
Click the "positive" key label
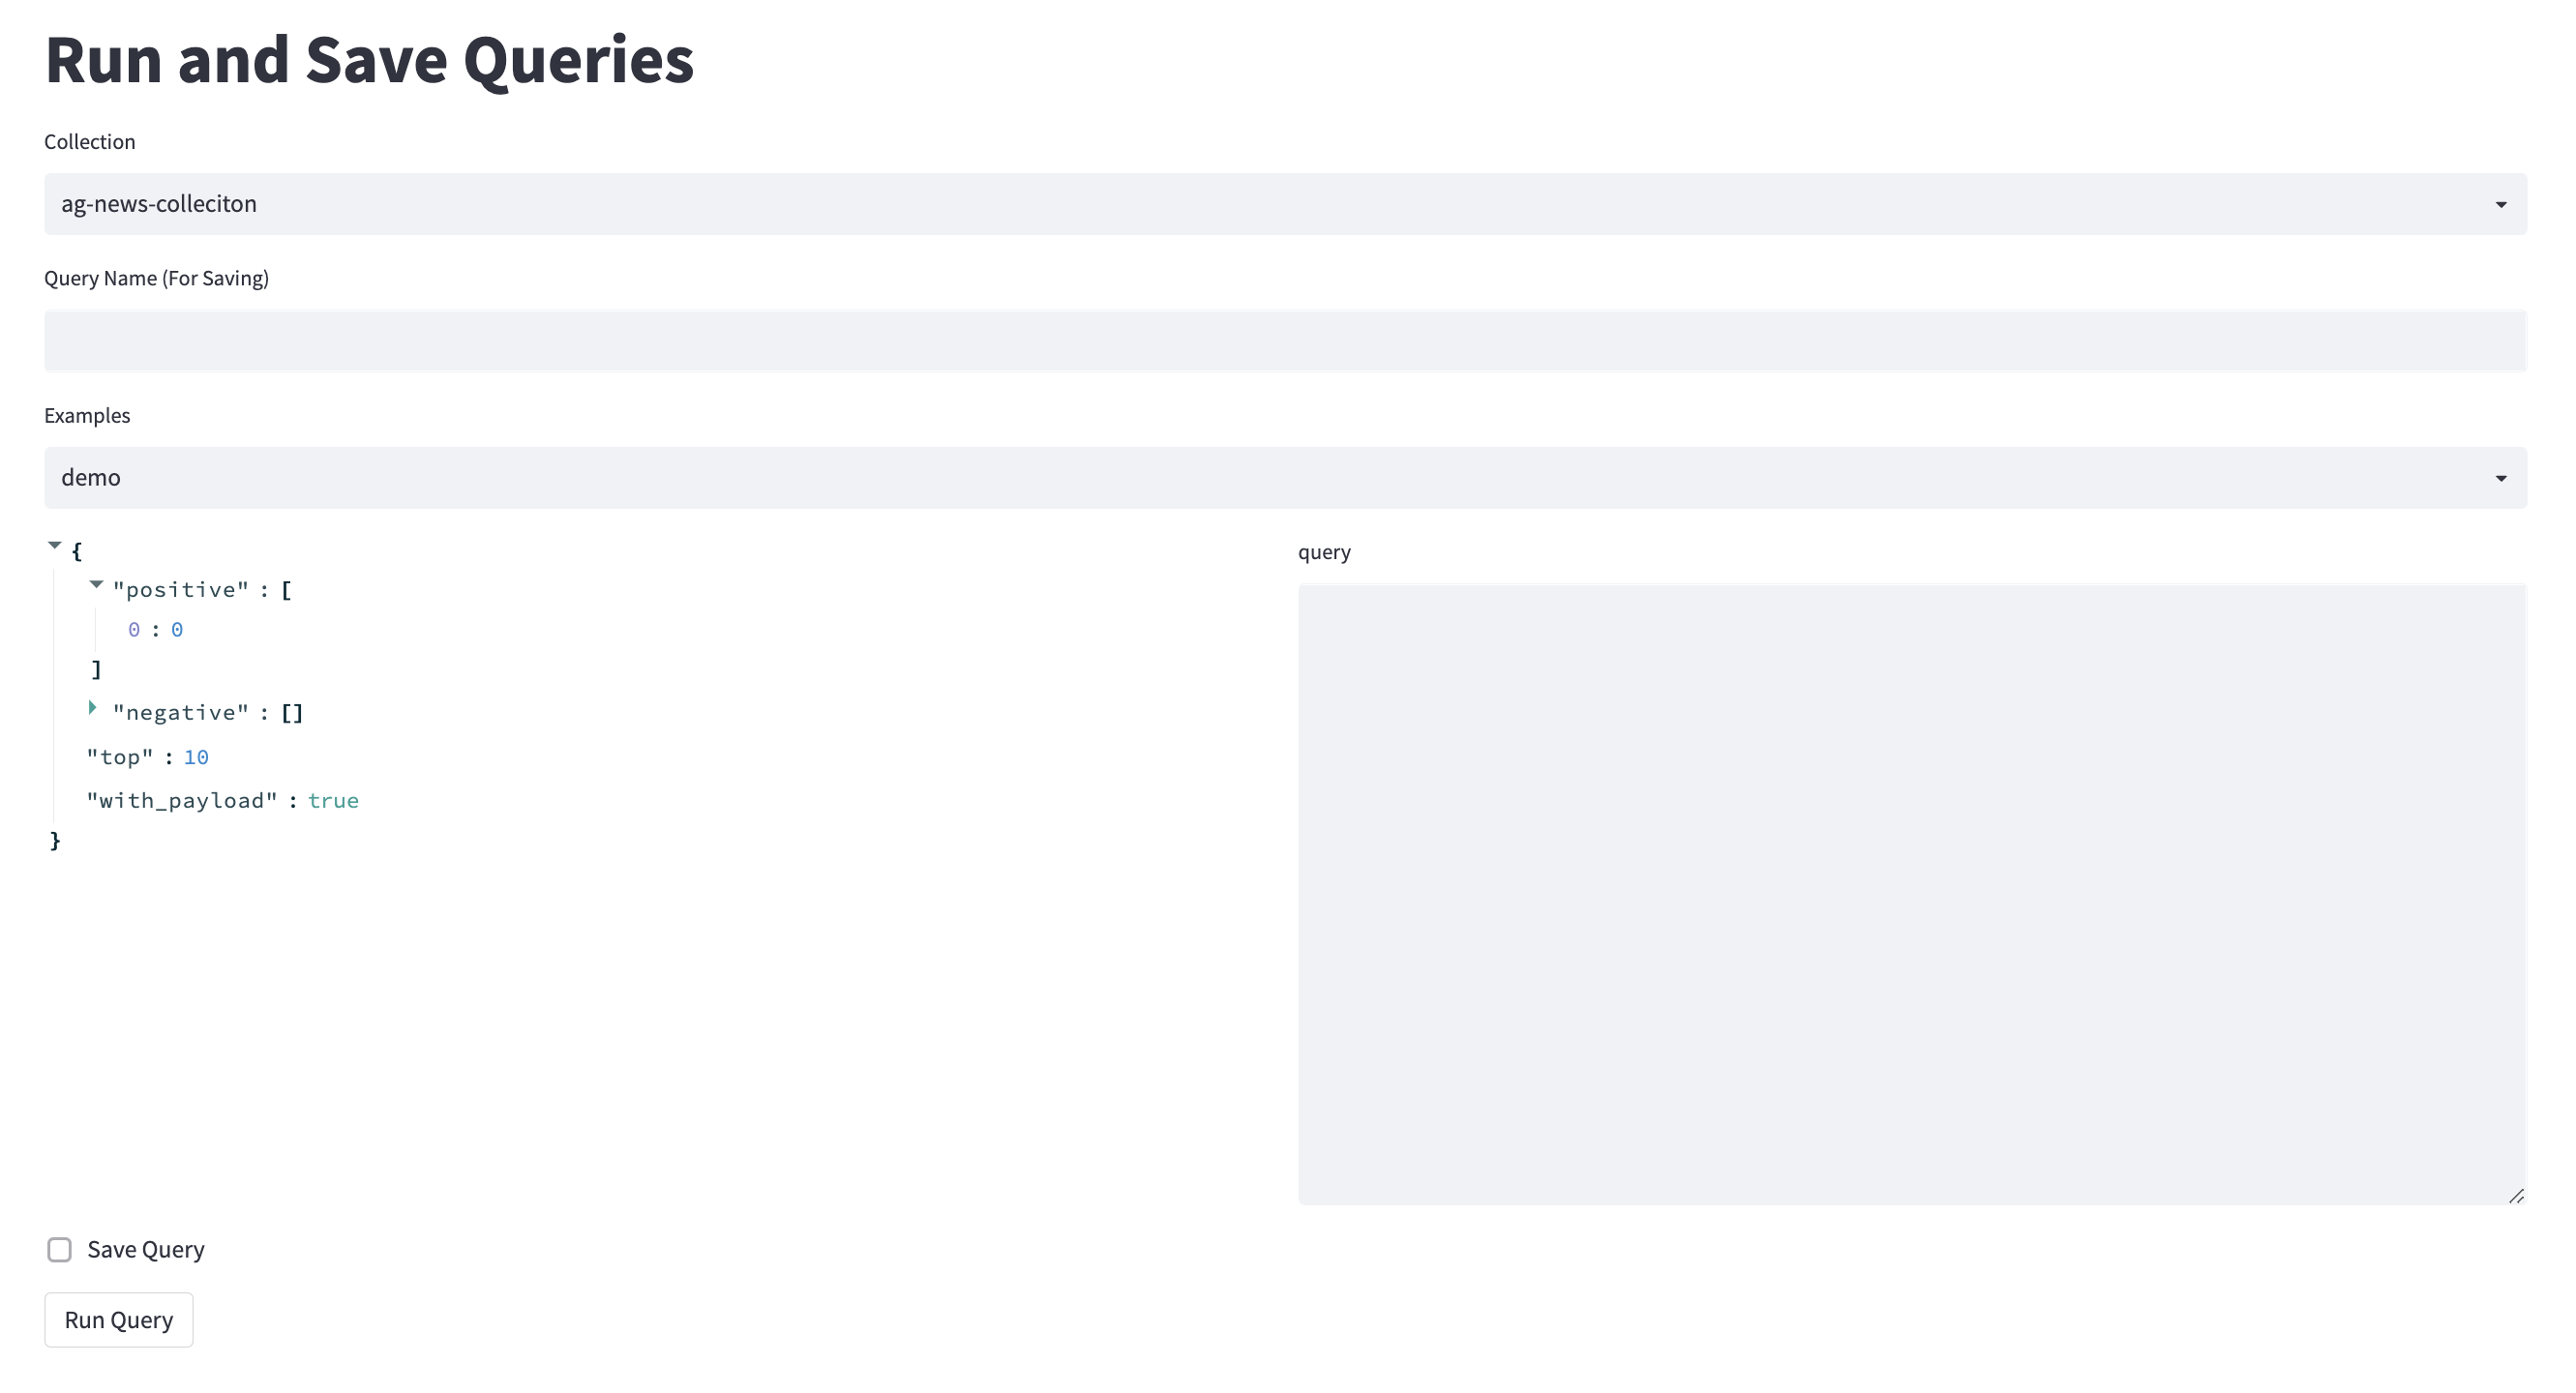coord(181,590)
